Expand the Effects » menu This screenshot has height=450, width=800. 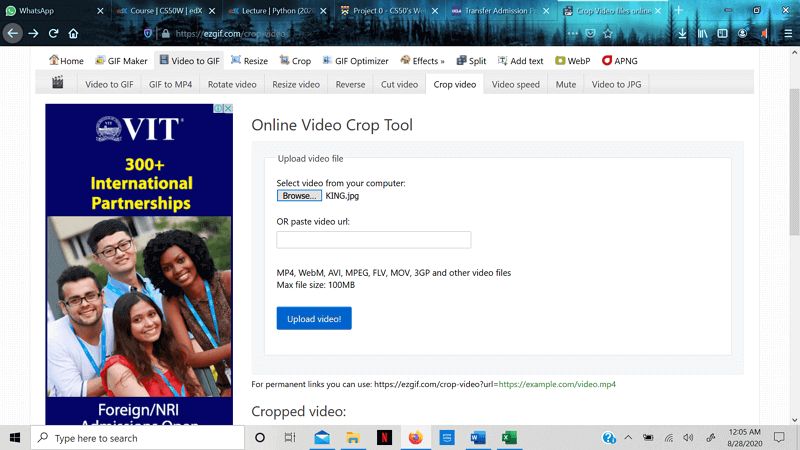pos(422,61)
